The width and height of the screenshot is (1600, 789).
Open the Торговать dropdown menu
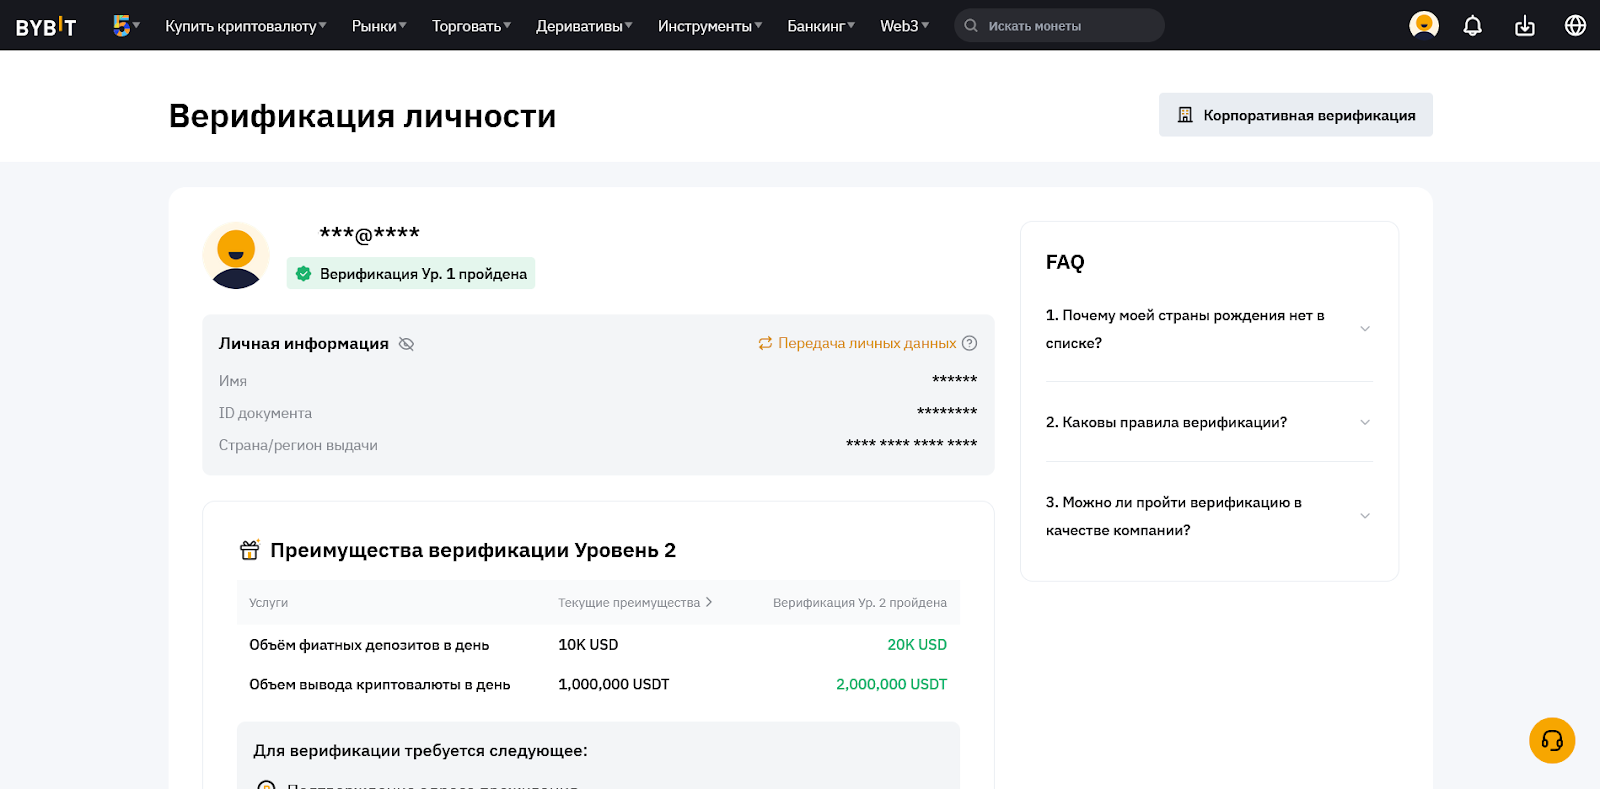coord(470,26)
